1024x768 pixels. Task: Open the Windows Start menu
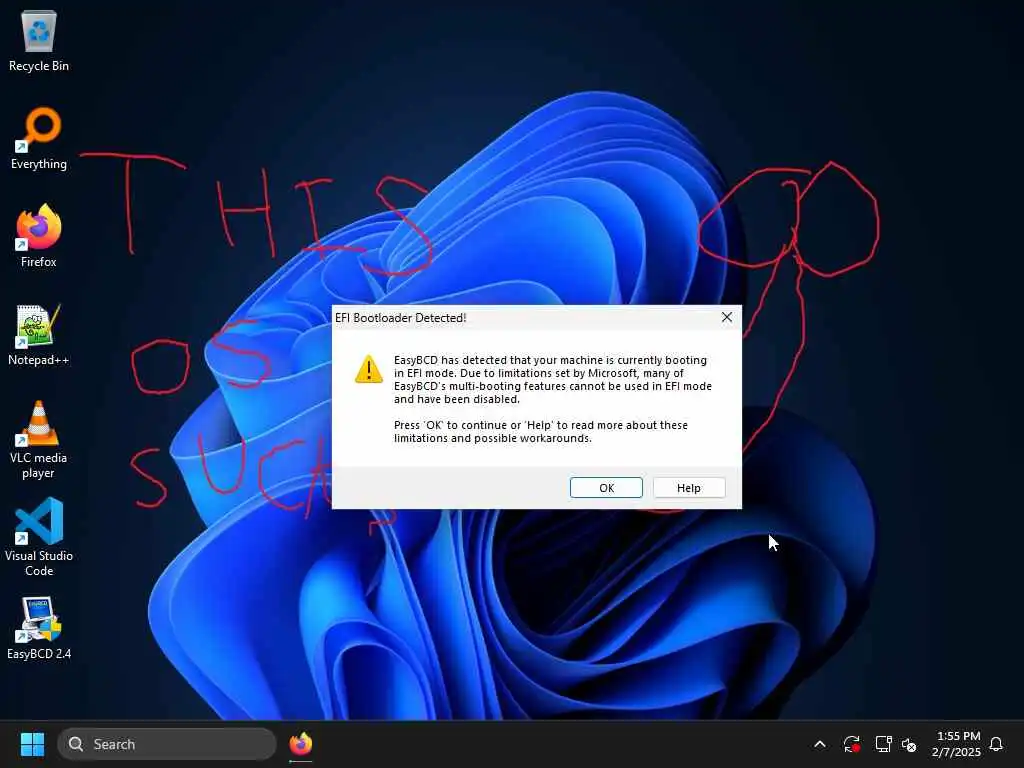pos(33,744)
